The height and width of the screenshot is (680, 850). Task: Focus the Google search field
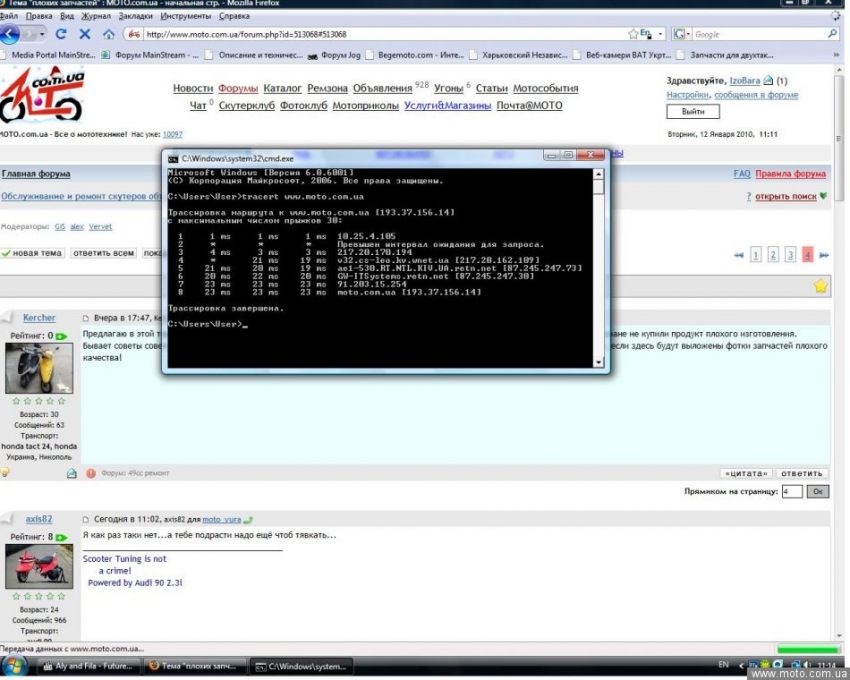tap(759, 34)
